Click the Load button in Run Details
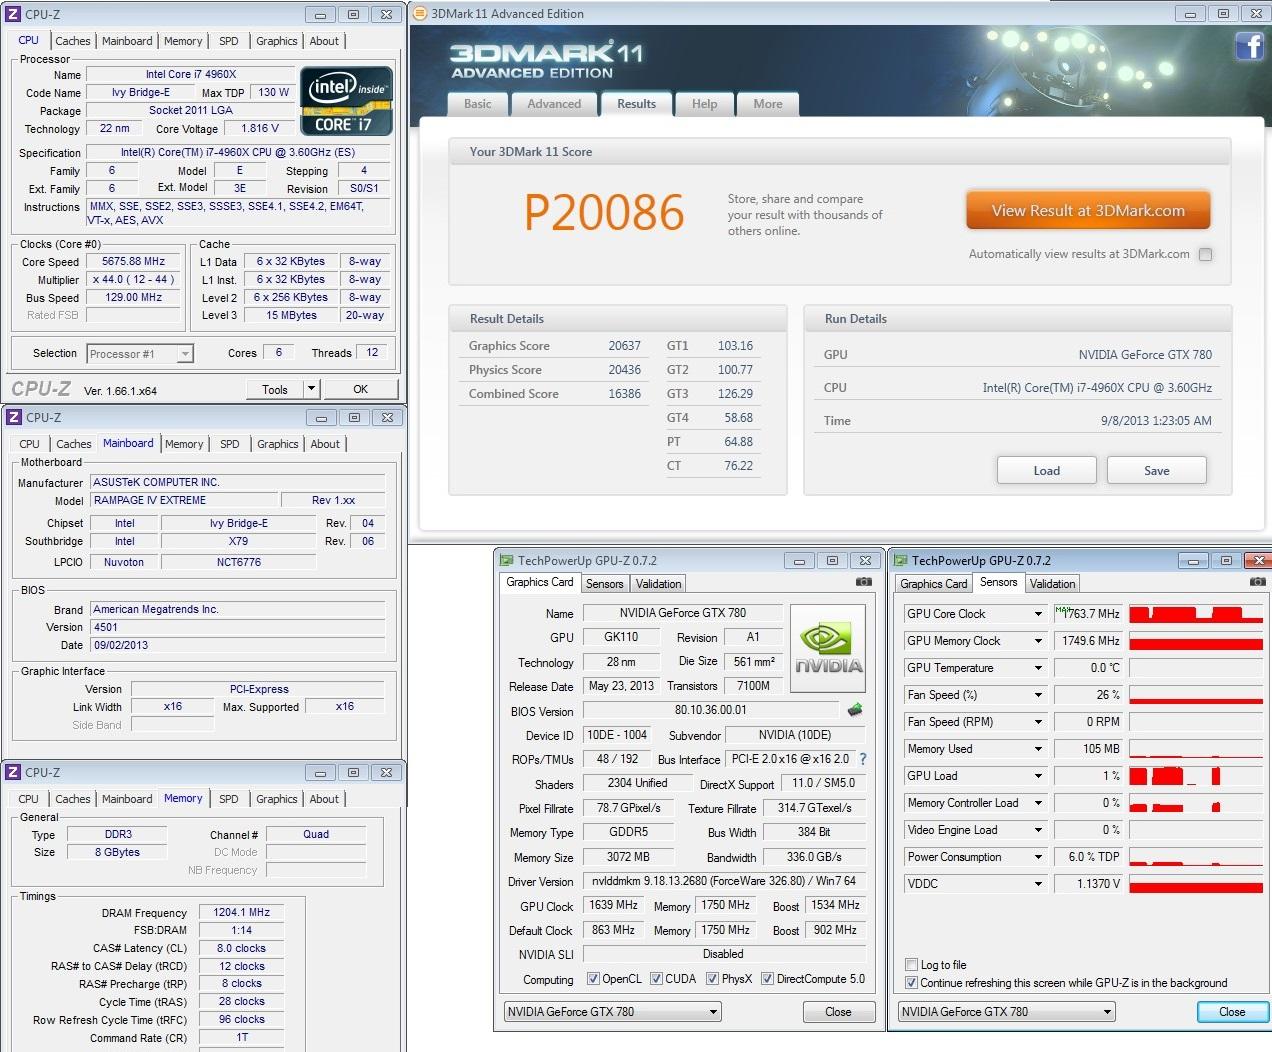Screen dimensions: 1272x1052 pyautogui.click(x=1047, y=471)
